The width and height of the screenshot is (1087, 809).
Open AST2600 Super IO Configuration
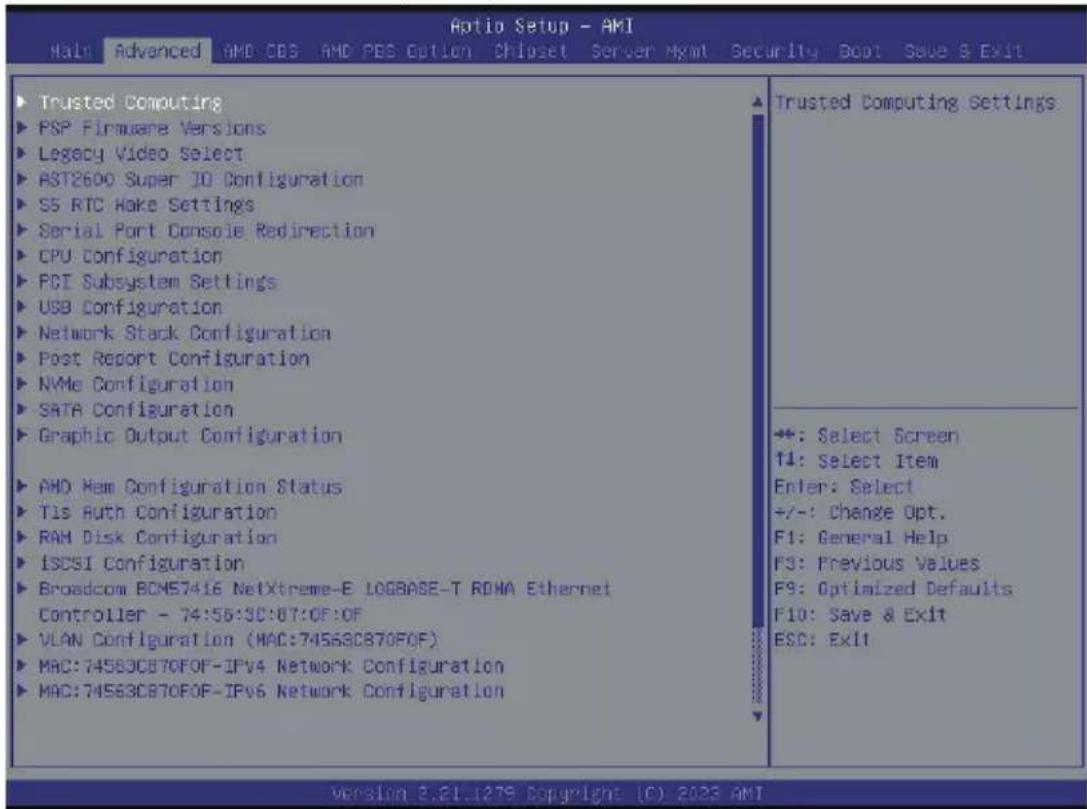(200, 180)
